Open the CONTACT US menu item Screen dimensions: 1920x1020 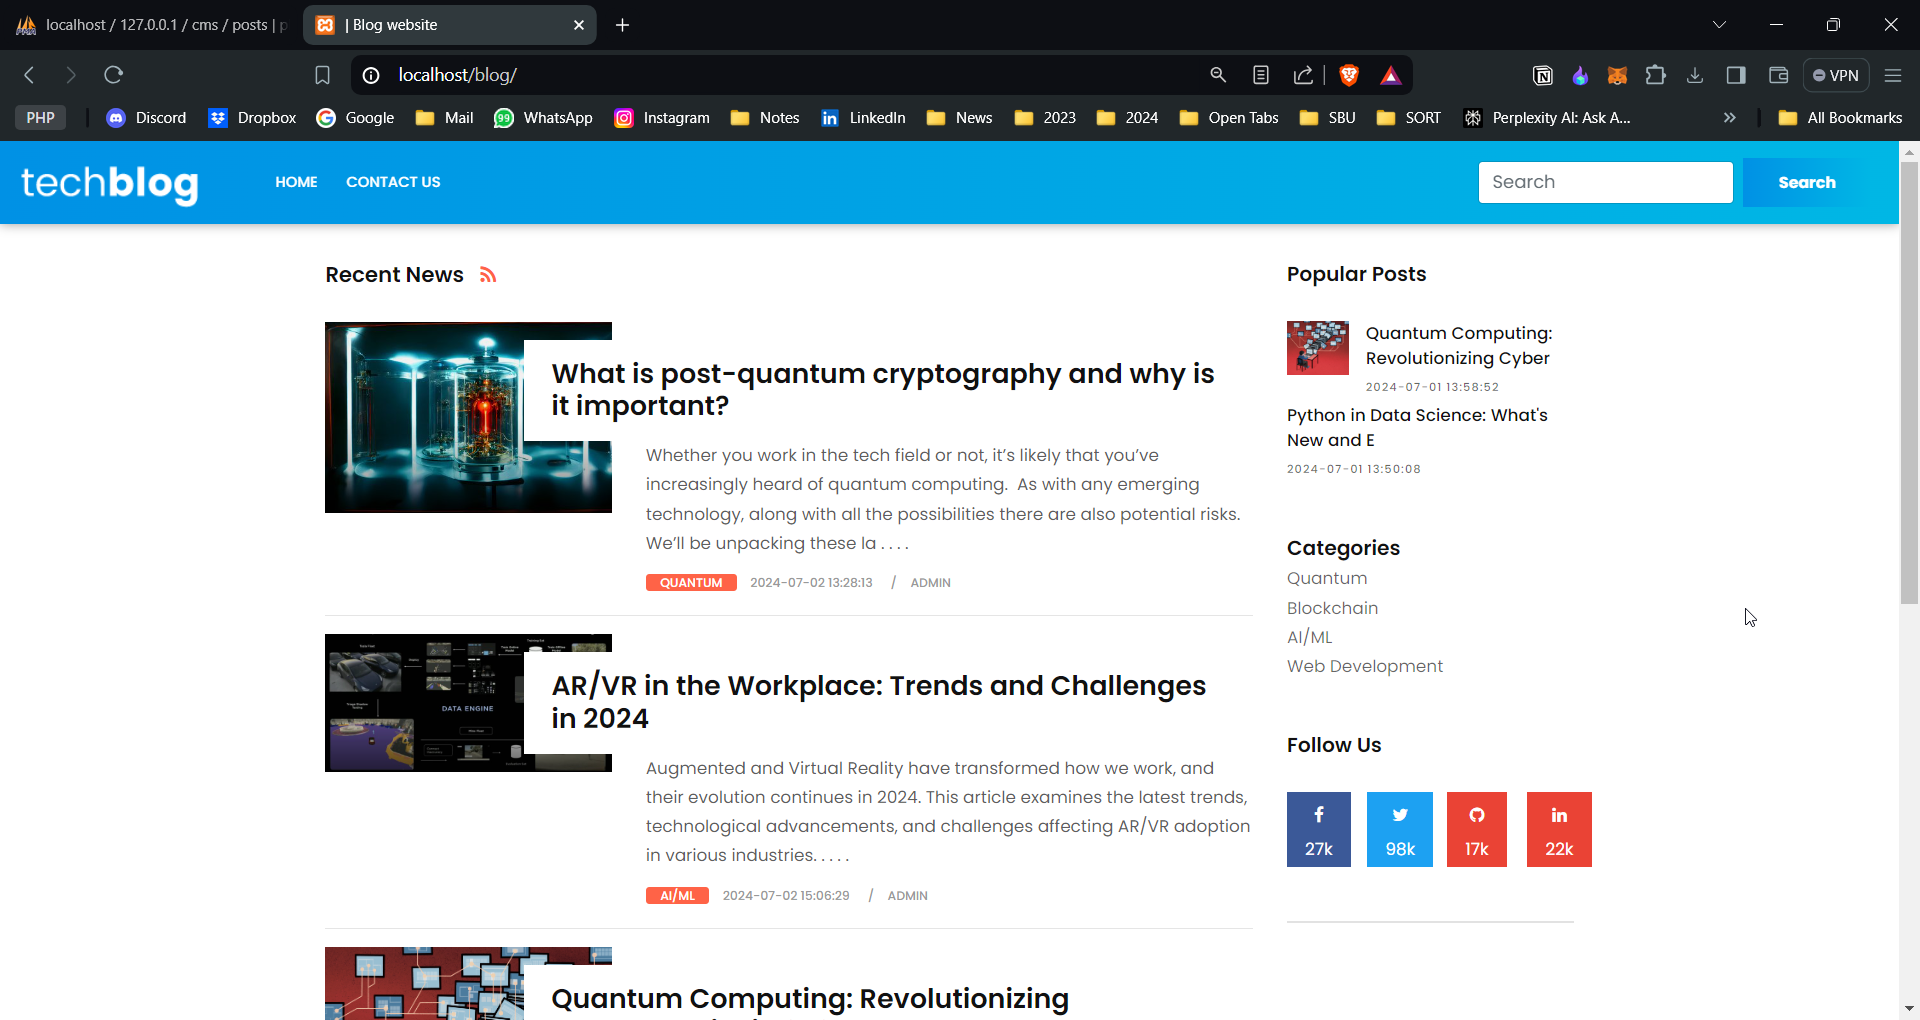click(x=393, y=182)
